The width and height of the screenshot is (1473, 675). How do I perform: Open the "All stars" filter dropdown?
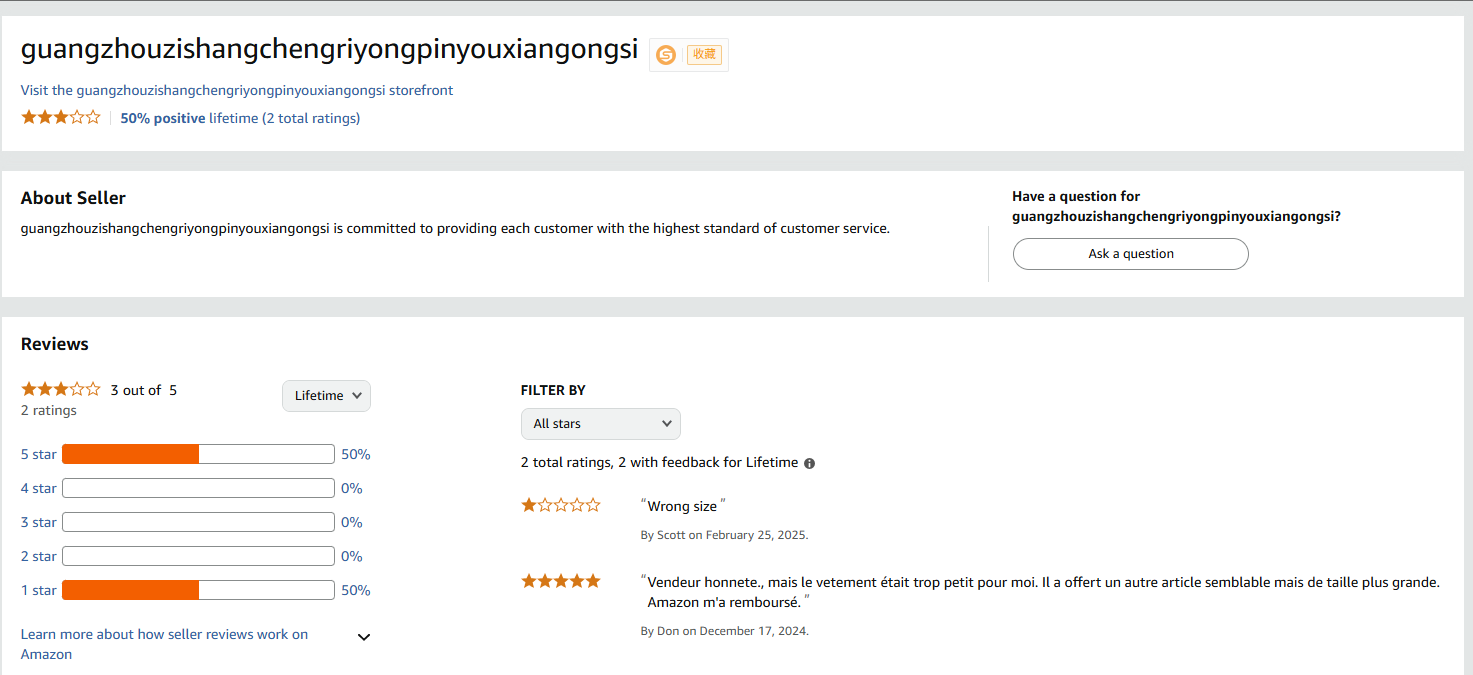(x=600, y=423)
